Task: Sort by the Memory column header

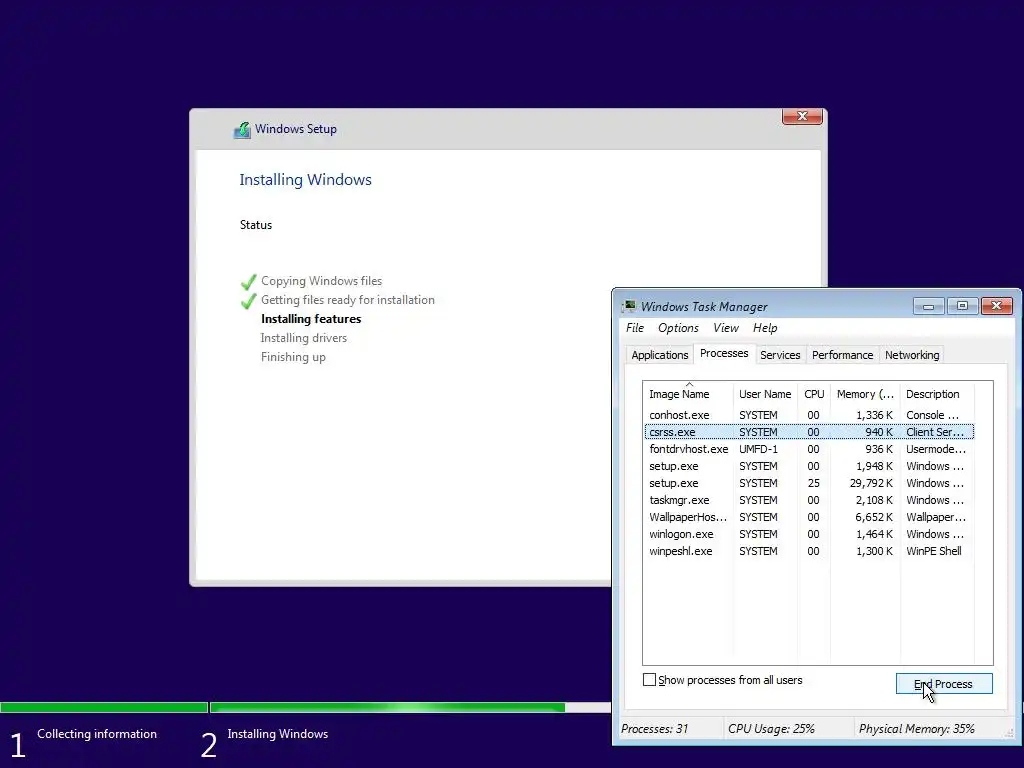Action: (x=865, y=394)
